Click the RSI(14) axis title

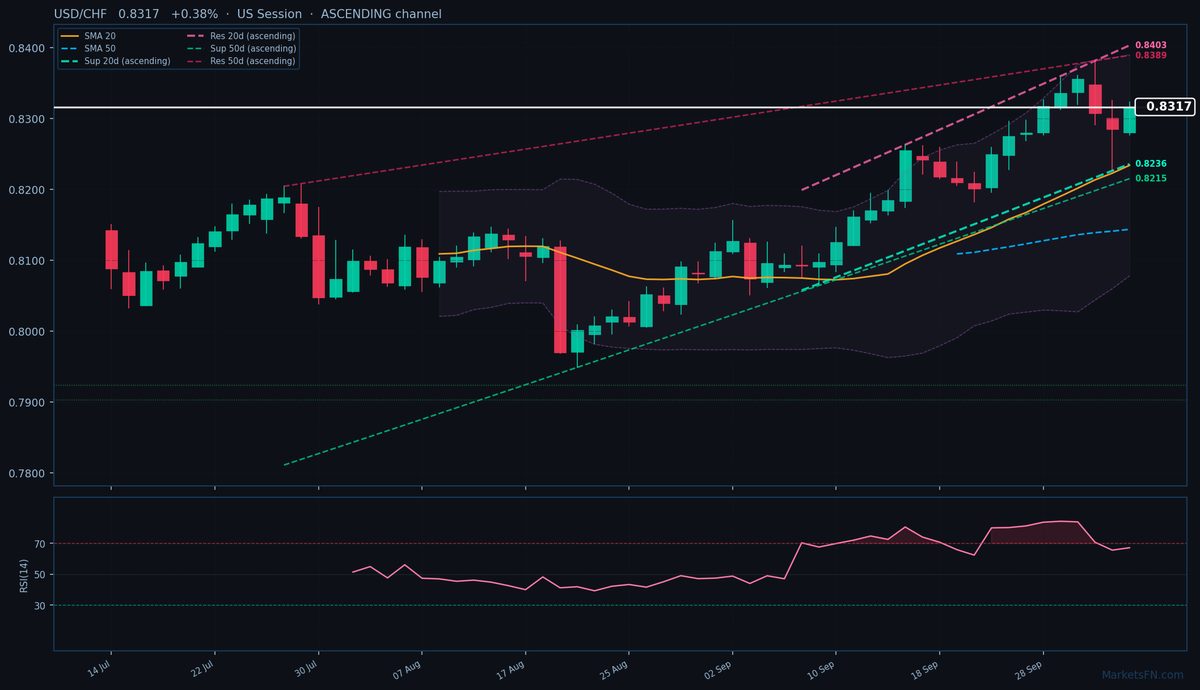coord(24,574)
